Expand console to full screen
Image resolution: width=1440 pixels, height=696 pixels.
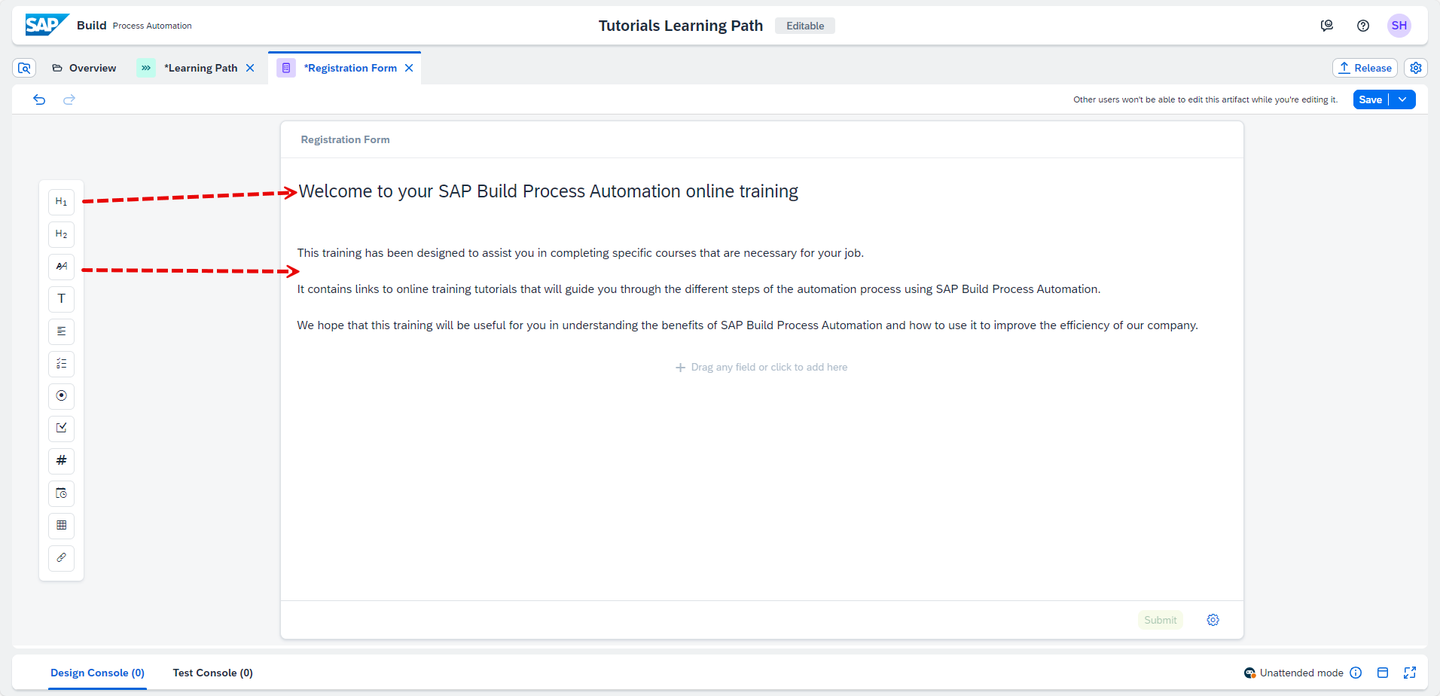point(1410,673)
